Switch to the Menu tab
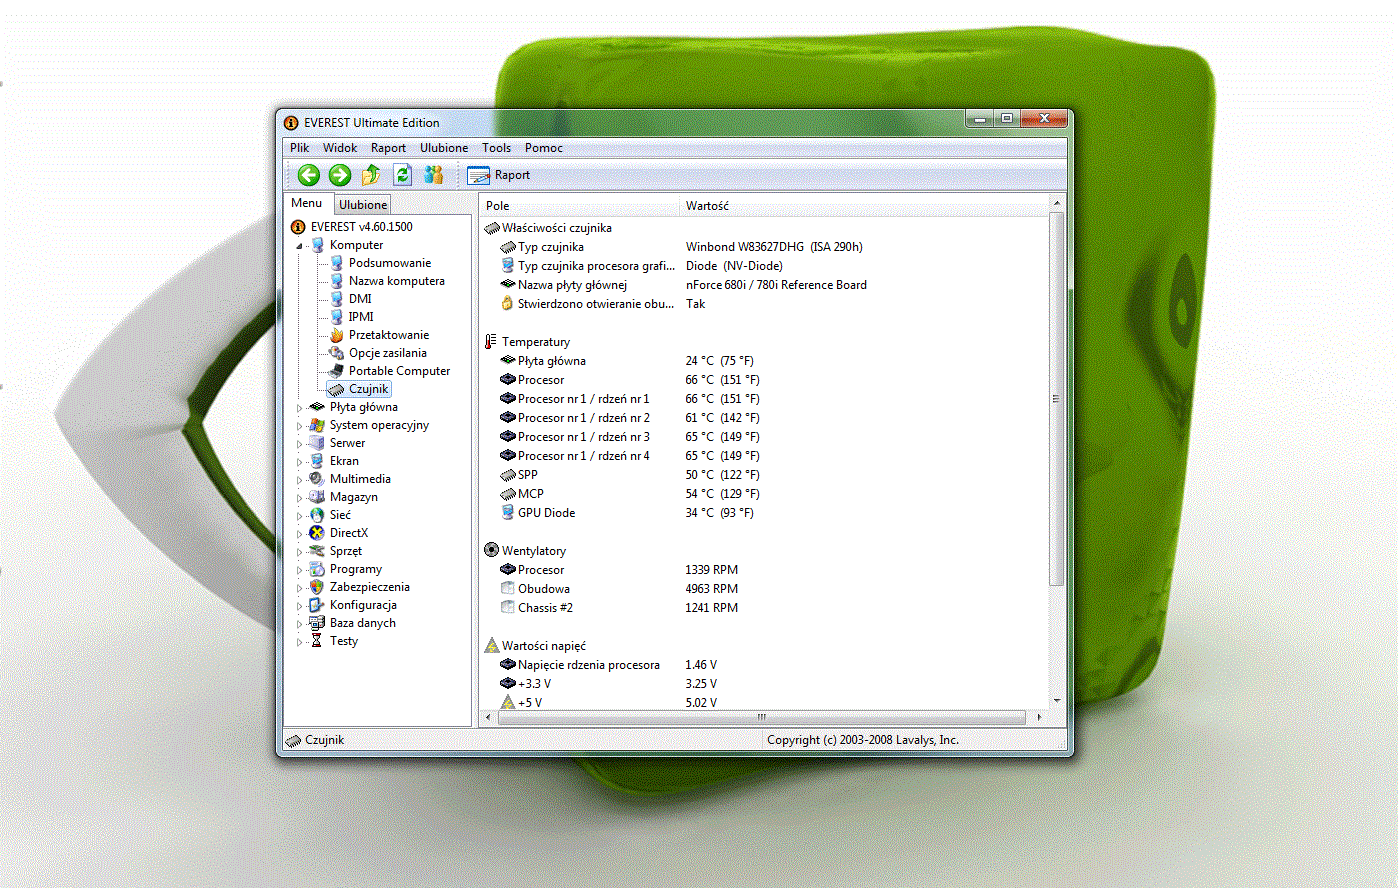The height and width of the screenshot is (888, 1398). (x=307, y=203)
